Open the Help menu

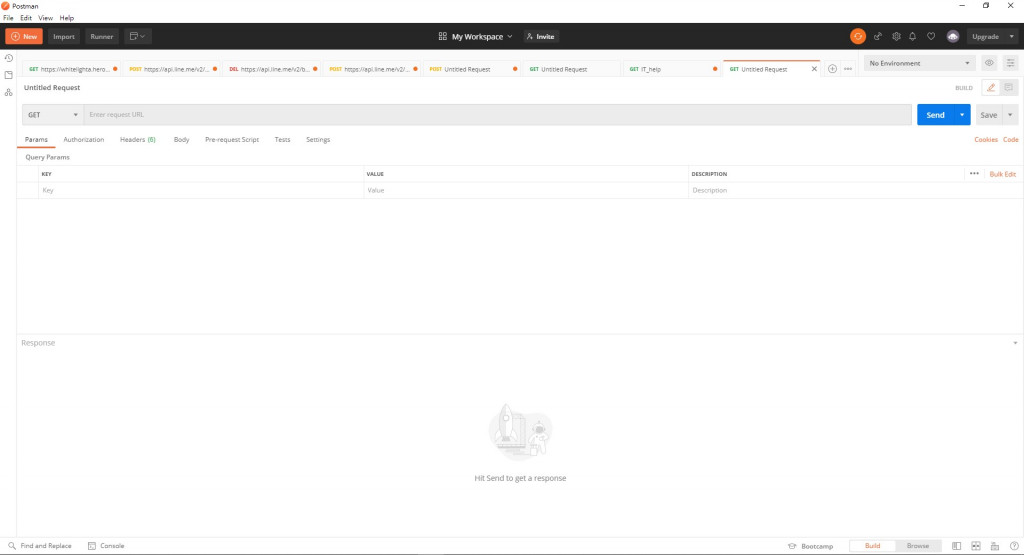point(67,18)
